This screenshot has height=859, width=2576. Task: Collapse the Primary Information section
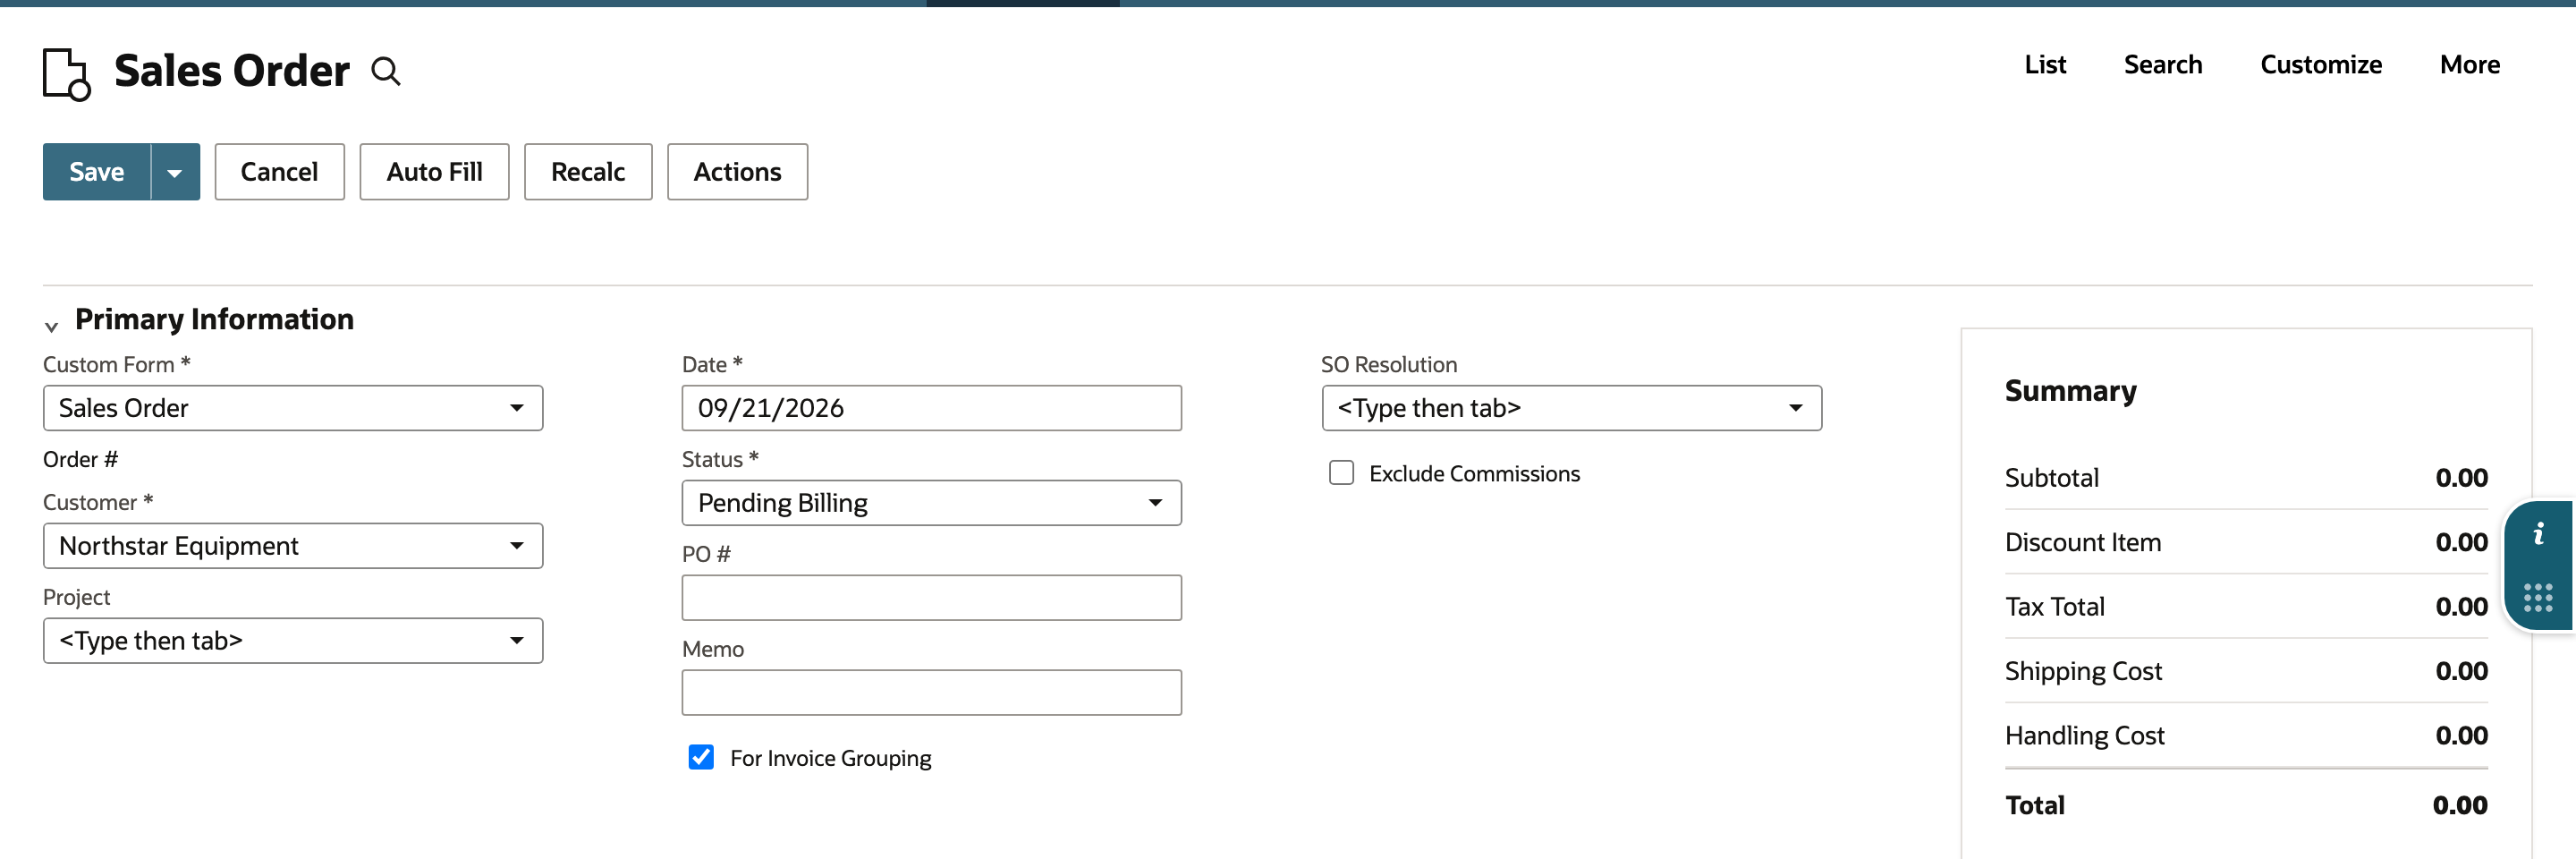click(52, 326)
